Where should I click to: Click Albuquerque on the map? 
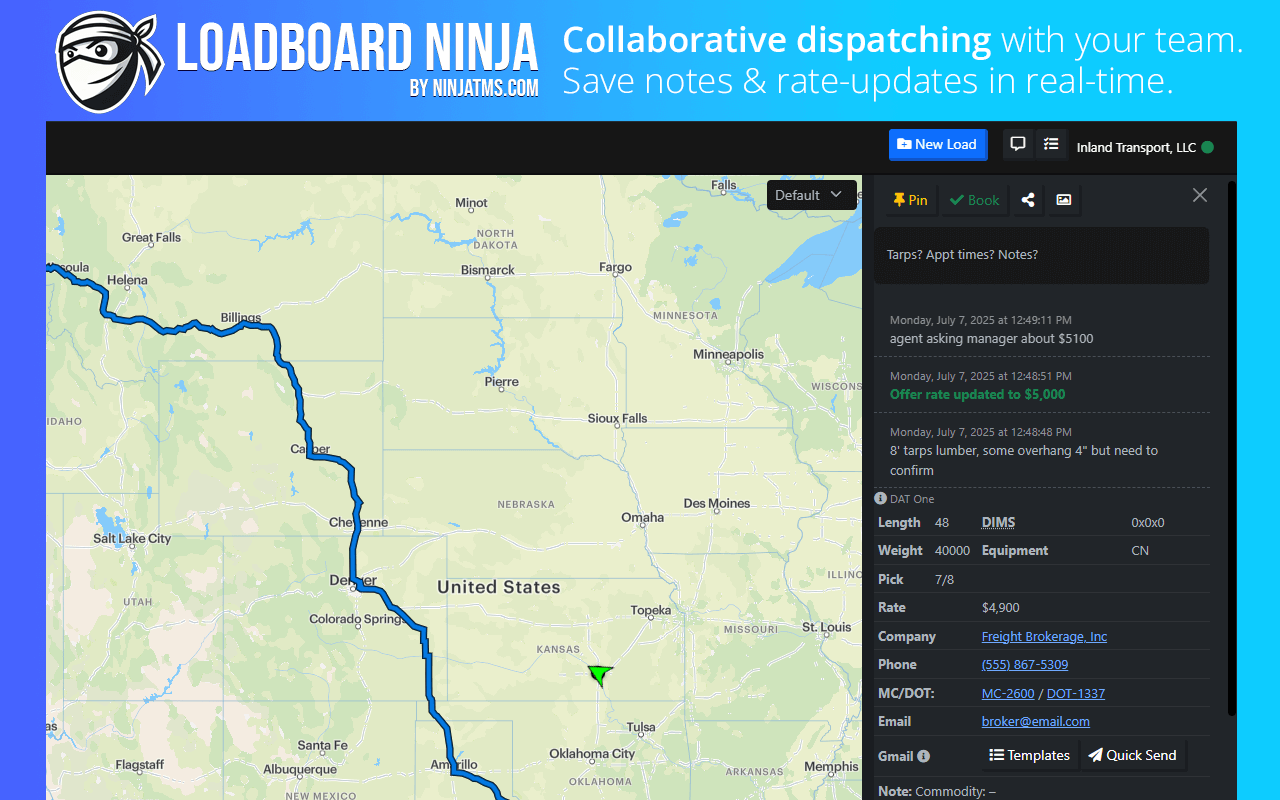click(x=300, y=770)
